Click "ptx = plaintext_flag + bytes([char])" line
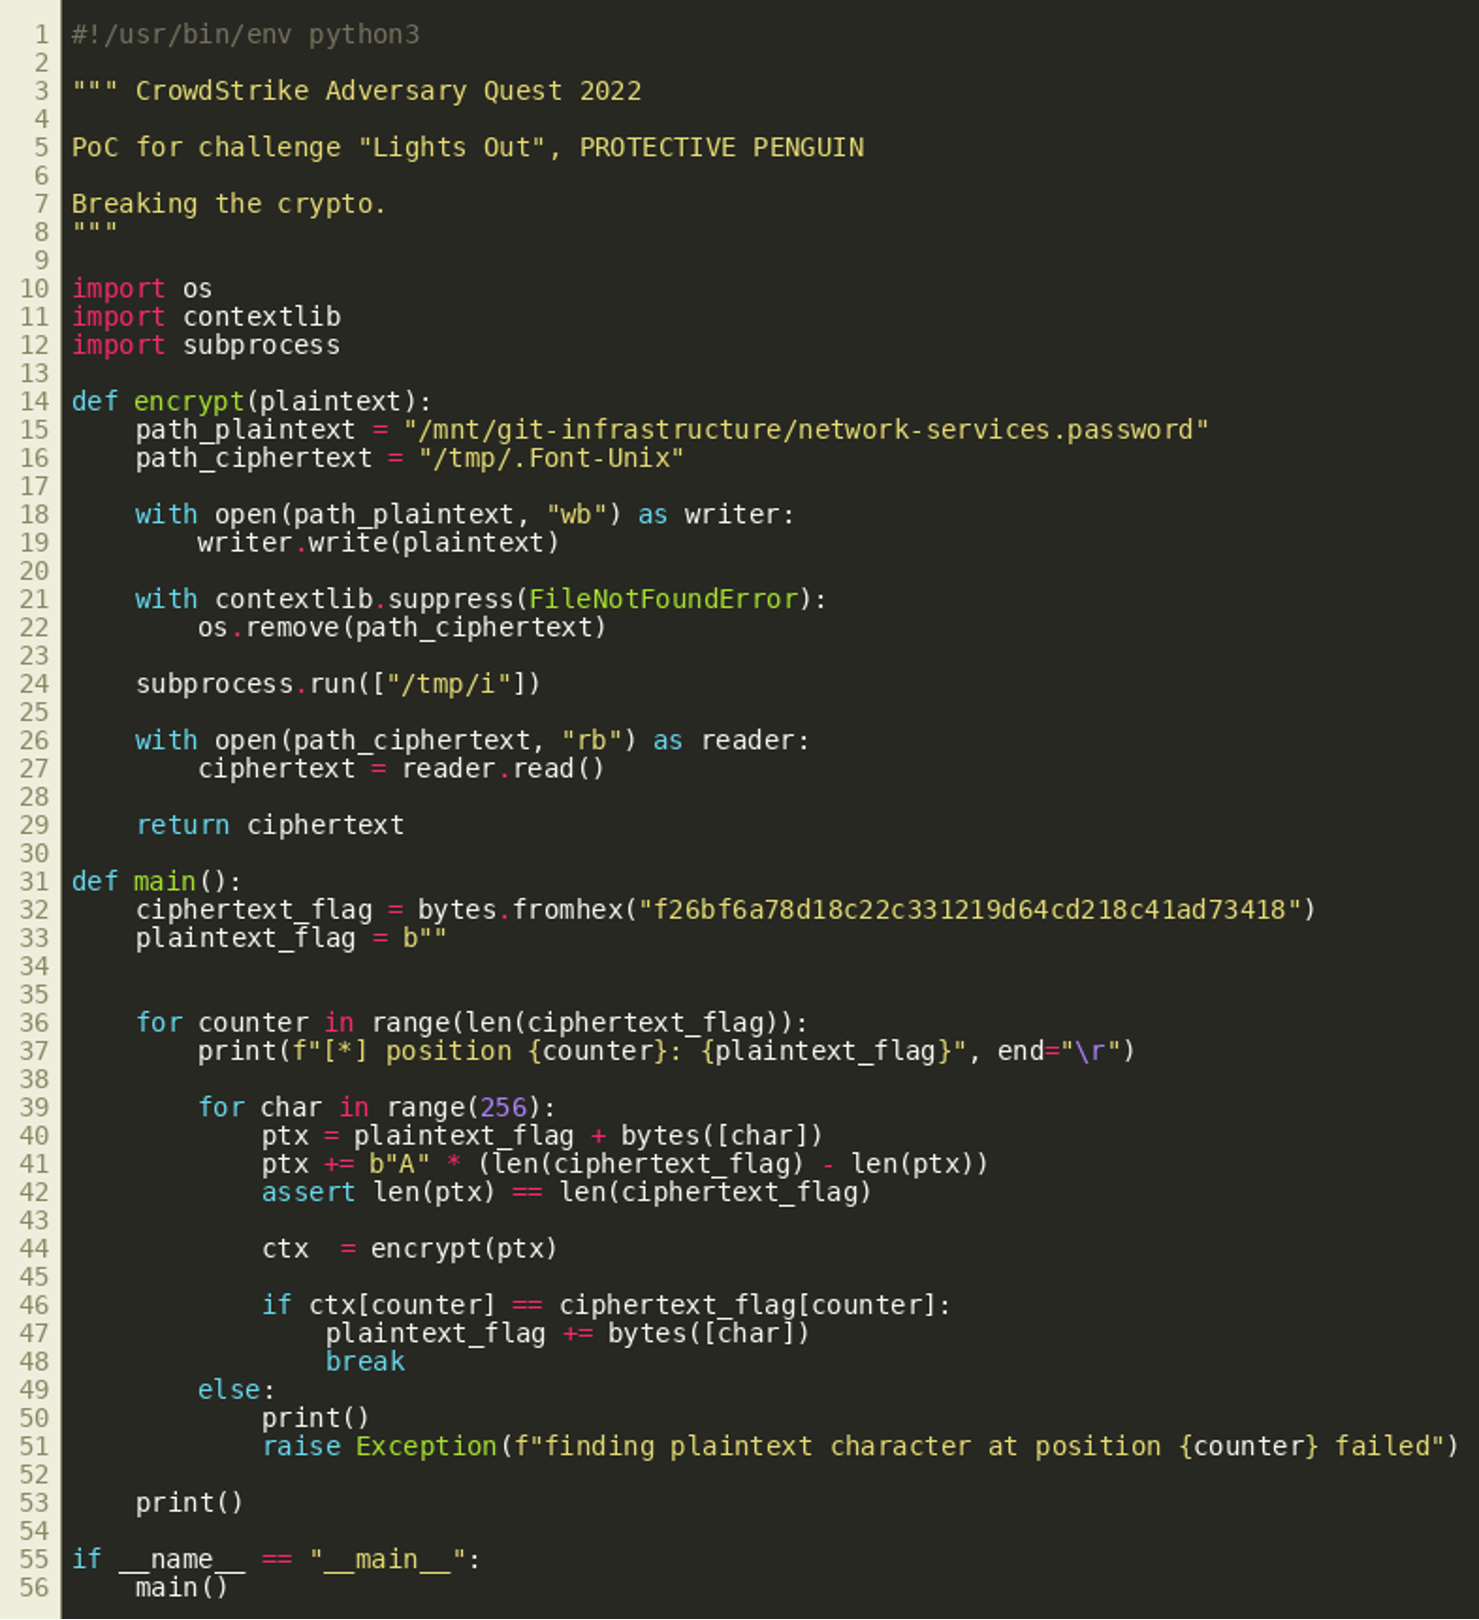This screenshot has width=1479, height=1620. (542, 1136)
